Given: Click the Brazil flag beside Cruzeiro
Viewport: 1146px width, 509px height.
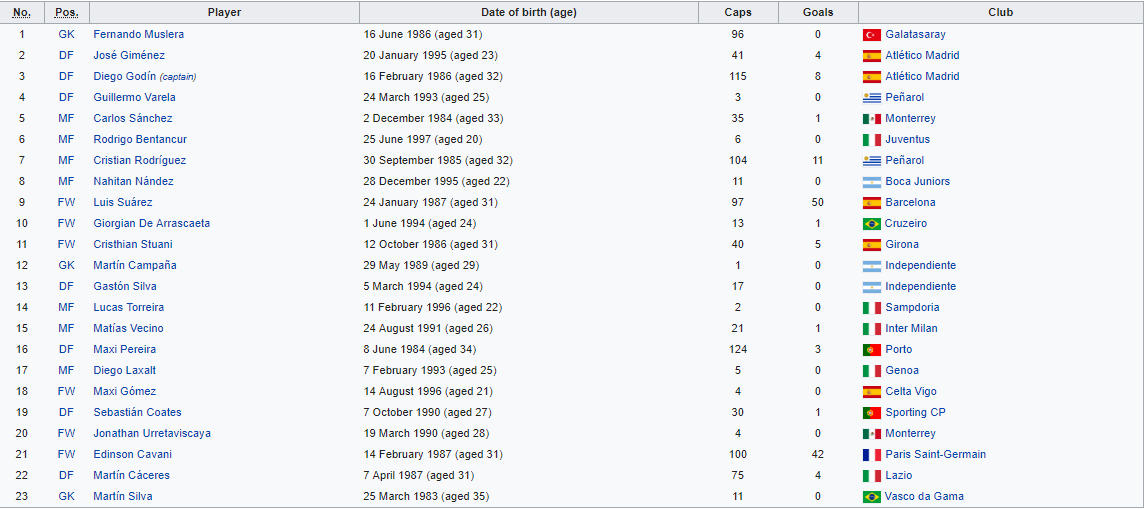Looking at the screenshot, I should [871, 224].
